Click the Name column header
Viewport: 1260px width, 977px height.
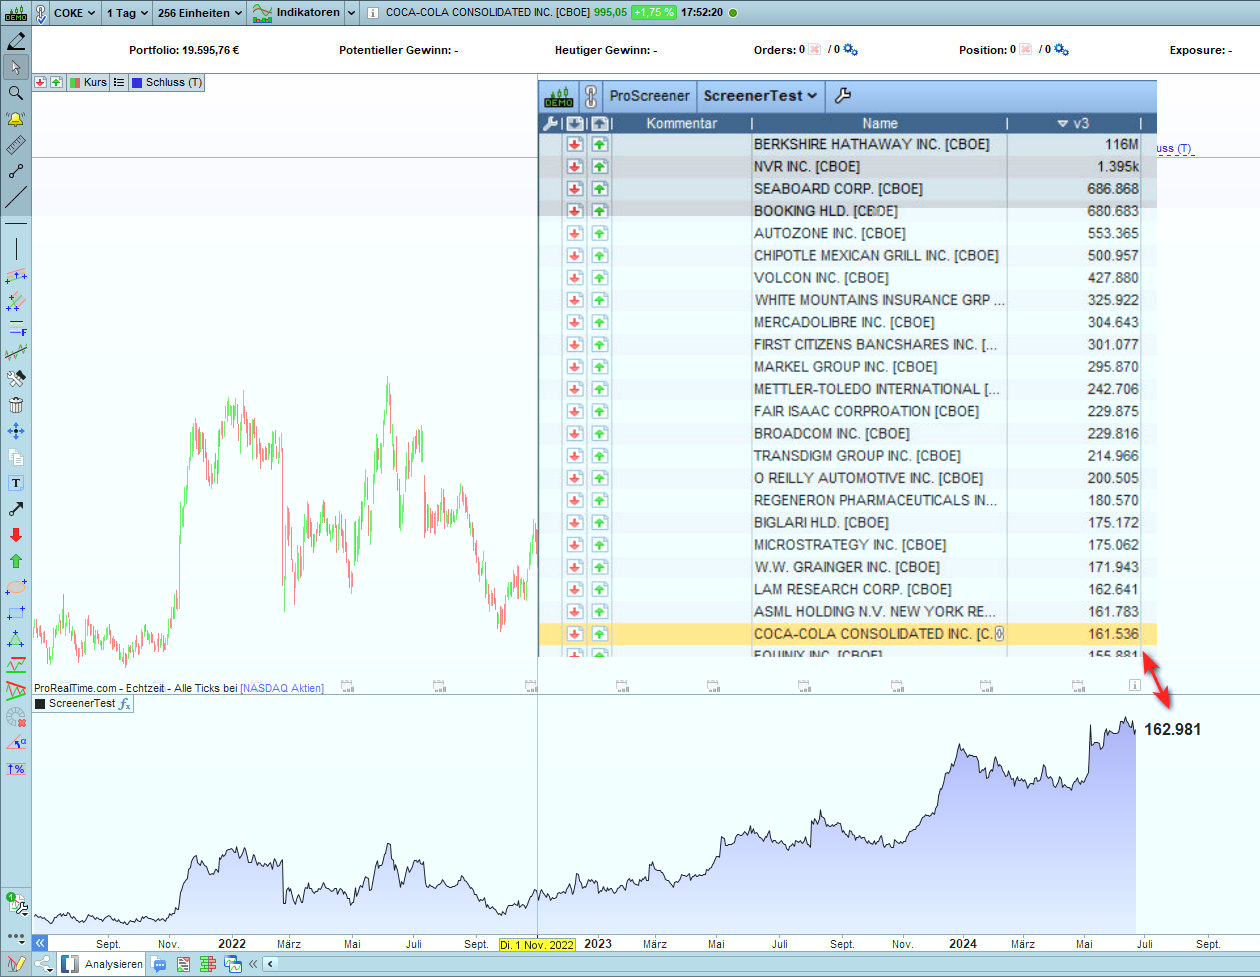(880, 123)
